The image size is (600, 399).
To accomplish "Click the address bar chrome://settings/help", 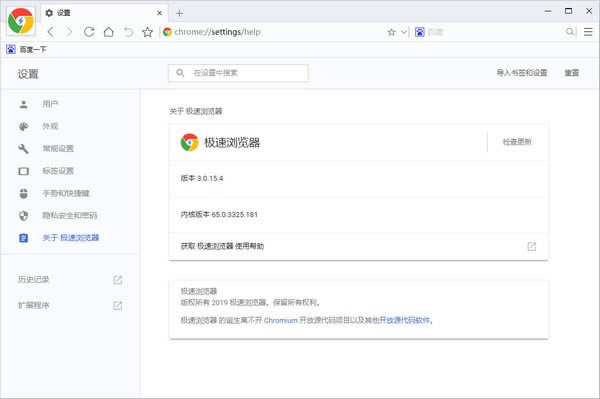I will (x=217, y=32).
